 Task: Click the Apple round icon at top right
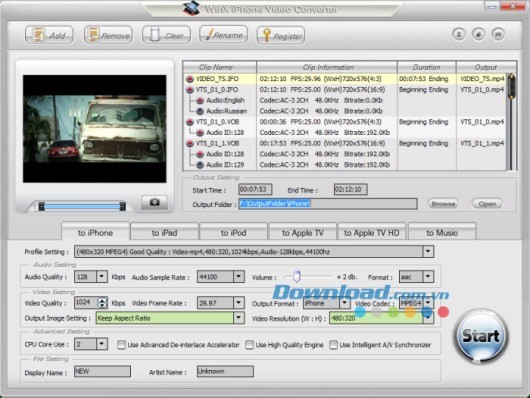pyautogui.click(x=478, y=34)
